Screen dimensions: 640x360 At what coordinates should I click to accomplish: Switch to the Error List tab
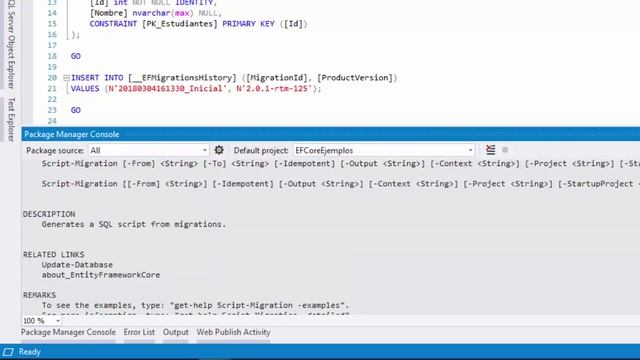(139, 332)
